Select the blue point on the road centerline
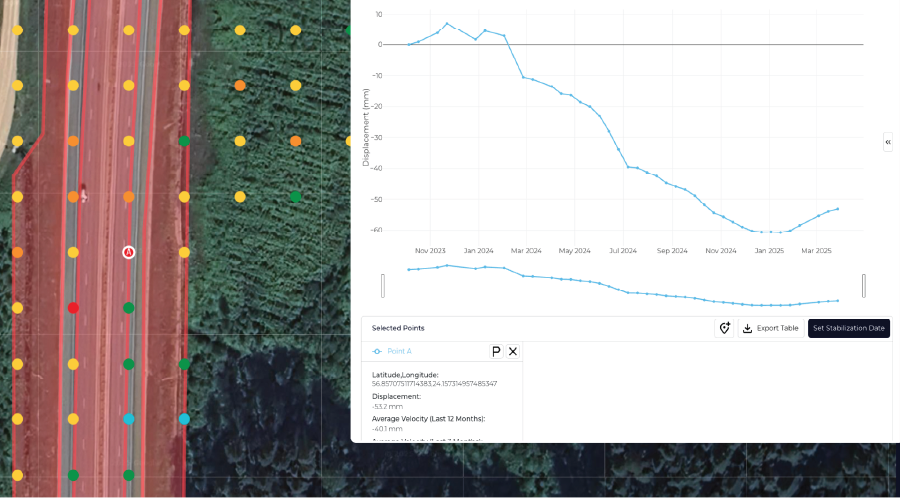900x498 pixels. click(128, 419)
